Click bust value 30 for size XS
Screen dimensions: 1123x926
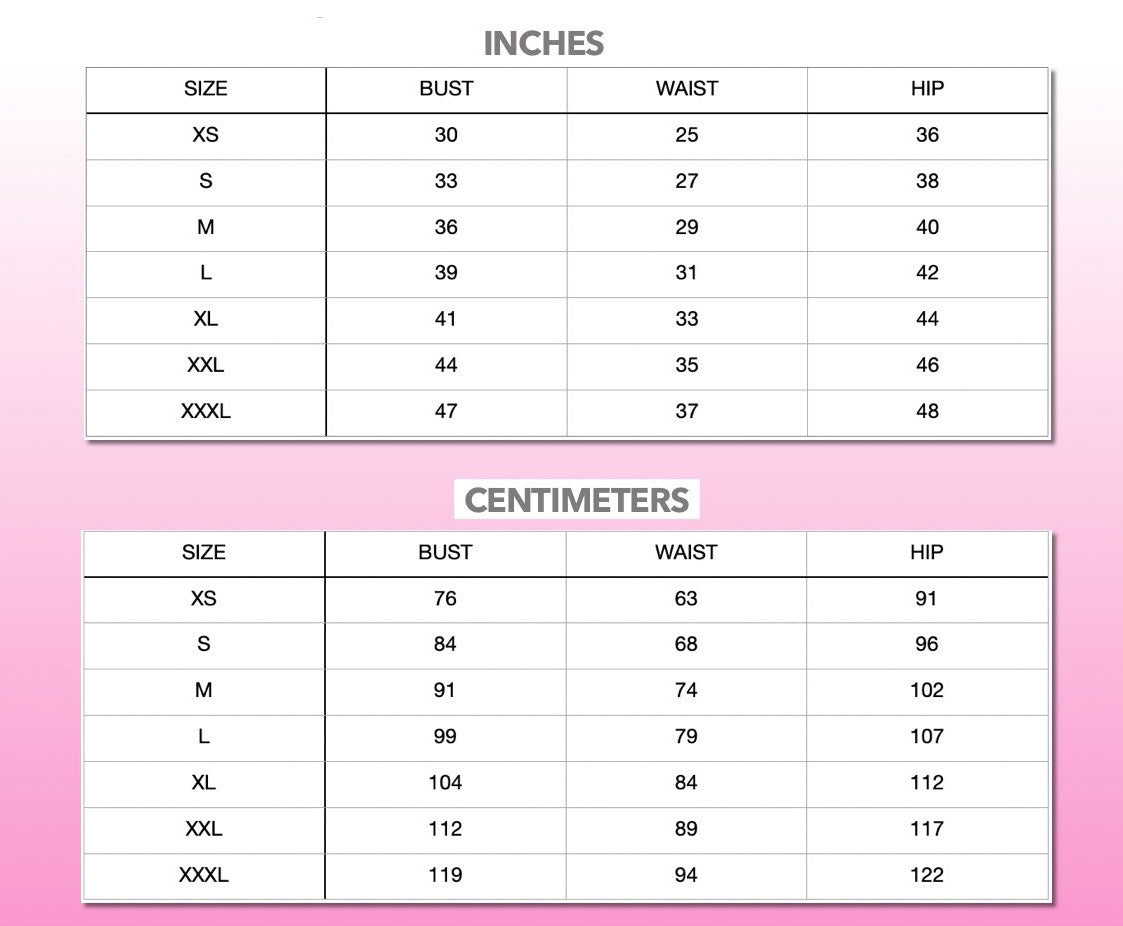pyautogui.click(x=446, y=135)
